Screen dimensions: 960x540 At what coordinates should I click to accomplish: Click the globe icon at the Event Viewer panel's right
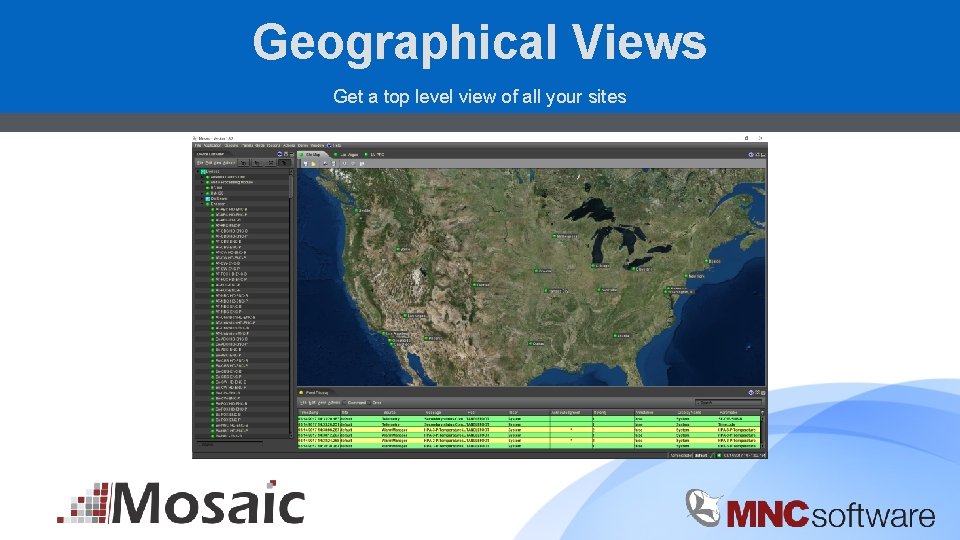[751, 392]
